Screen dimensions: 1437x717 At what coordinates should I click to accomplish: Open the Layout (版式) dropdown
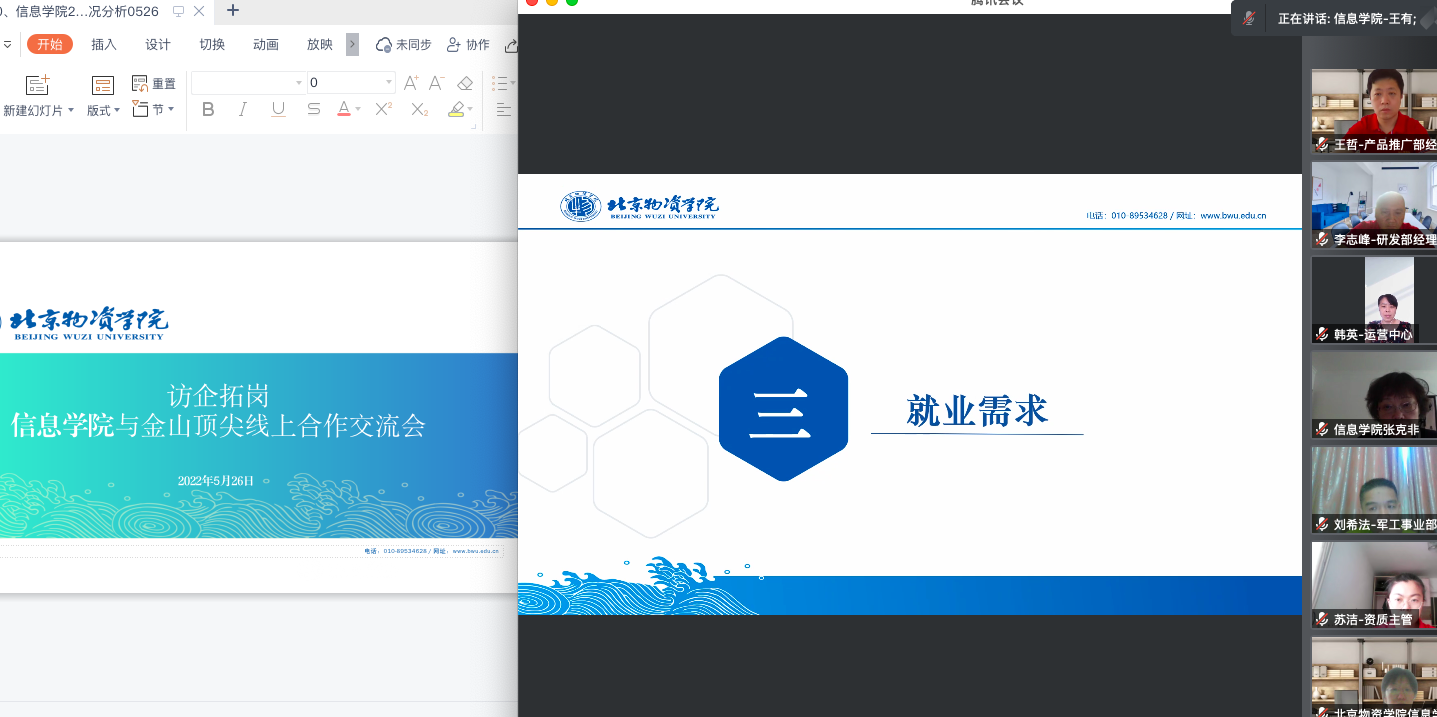pos(103,110)
